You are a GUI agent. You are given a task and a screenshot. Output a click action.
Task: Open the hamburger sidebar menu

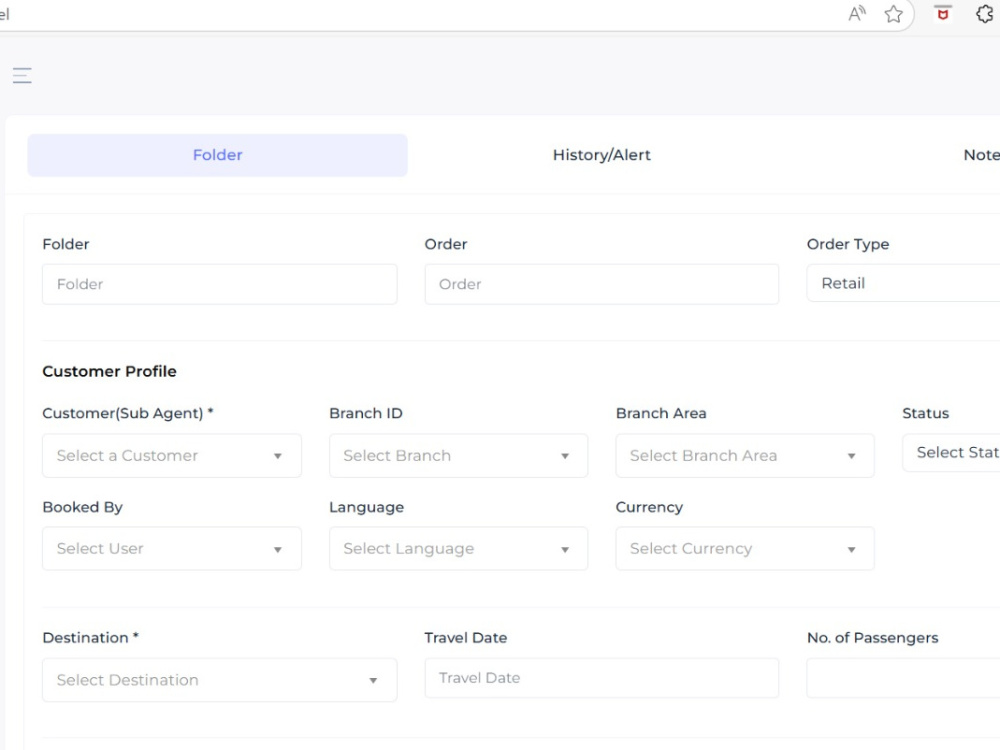click(x=22, y=75)
